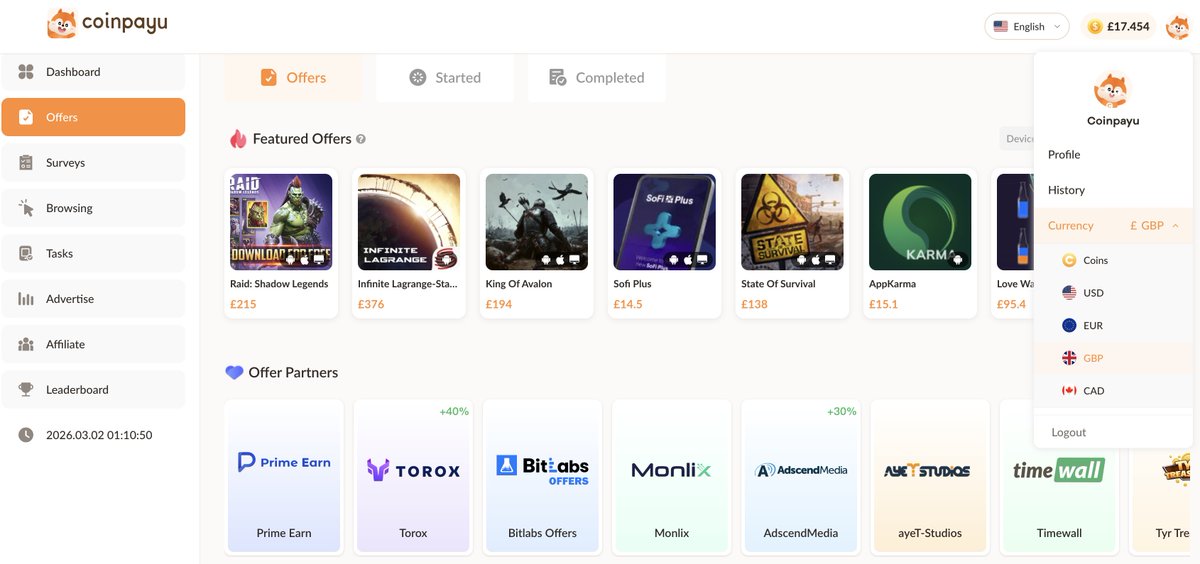Switch to the Offers tab

[293, 77]
